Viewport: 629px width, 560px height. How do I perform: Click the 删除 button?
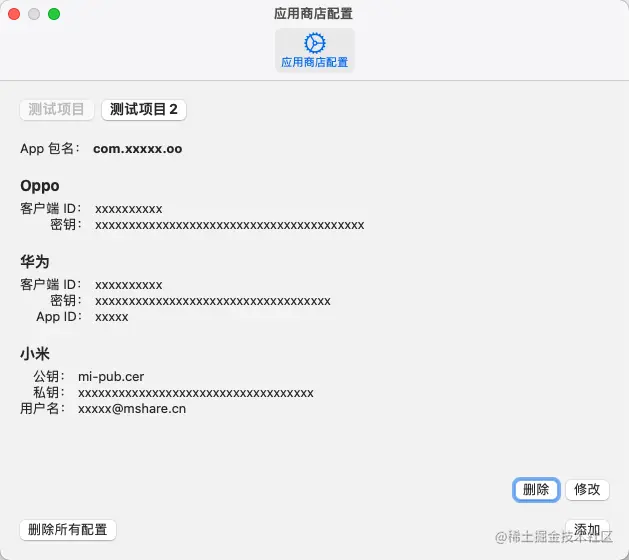click(536, 489)
